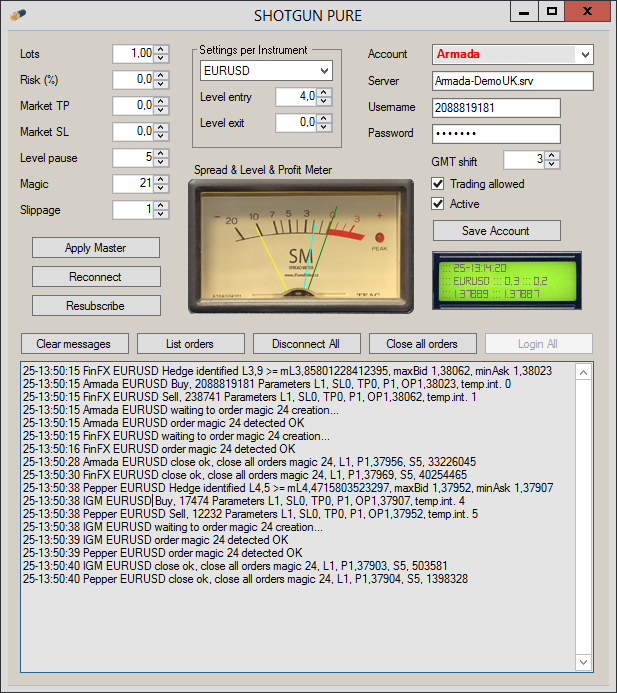Increment Level pause with up spinner

[161, 154]
